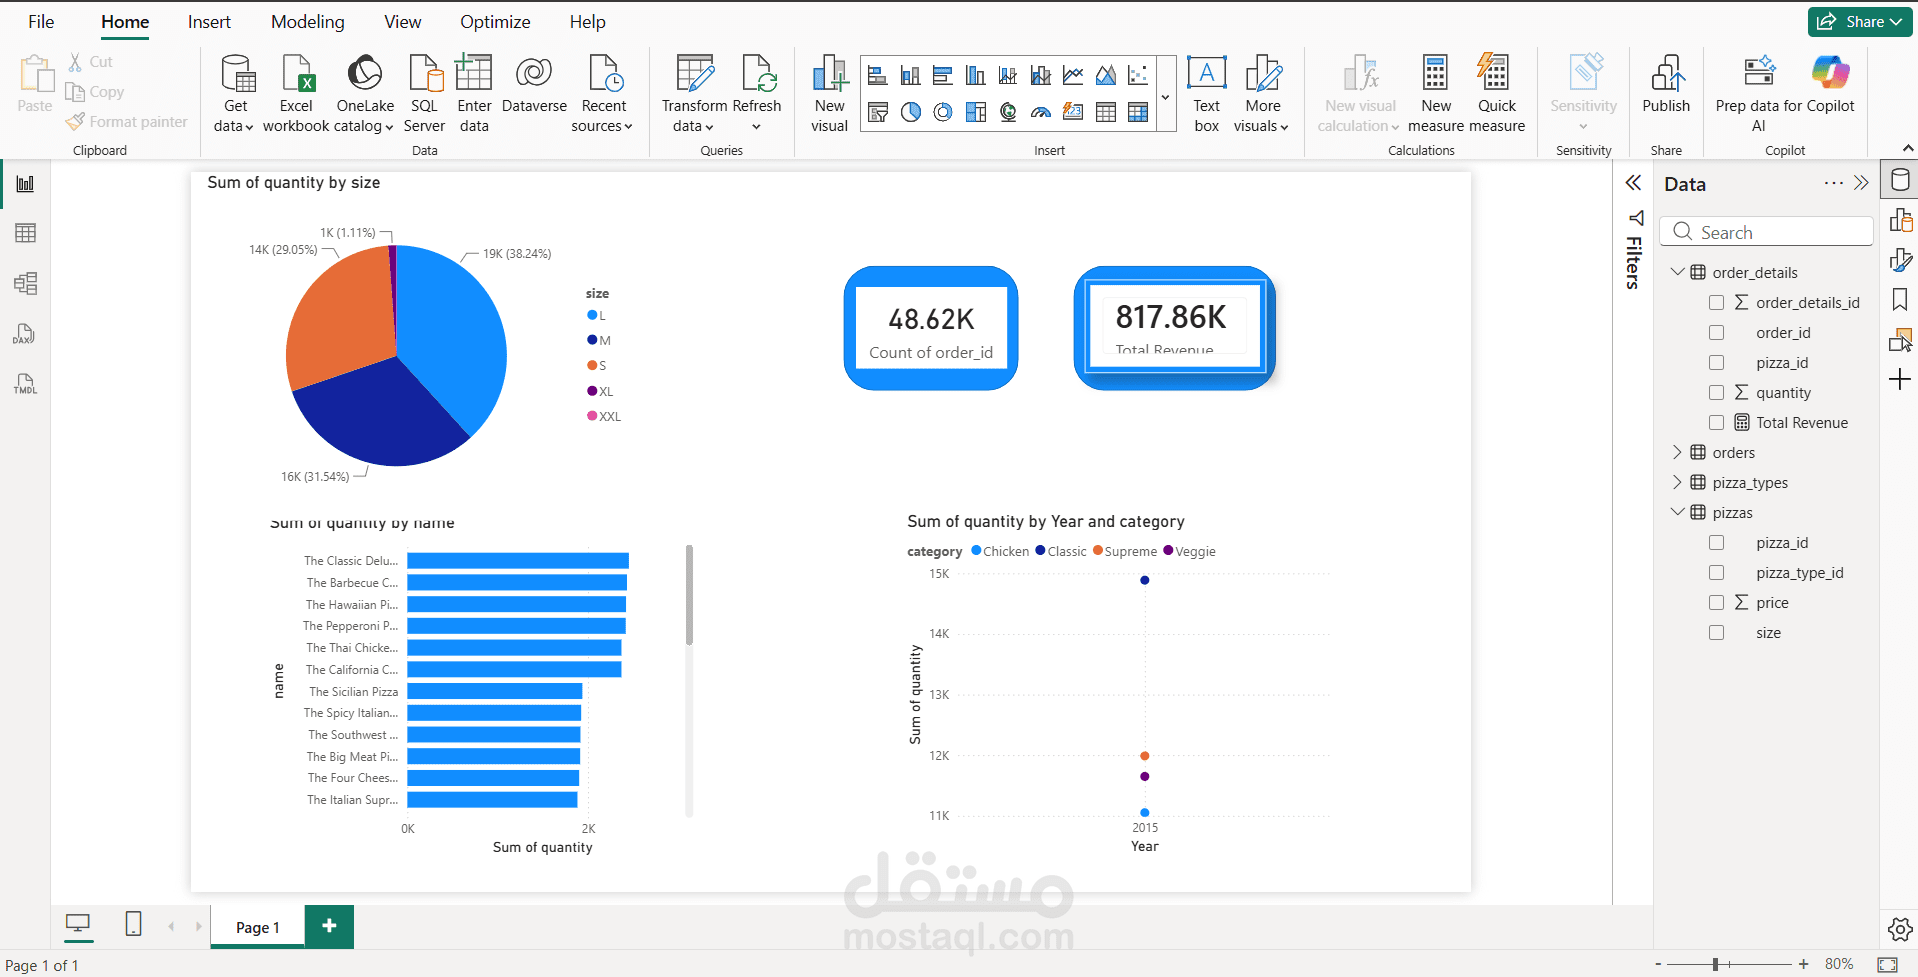Open Model view in left sidebar

[25, 283]
